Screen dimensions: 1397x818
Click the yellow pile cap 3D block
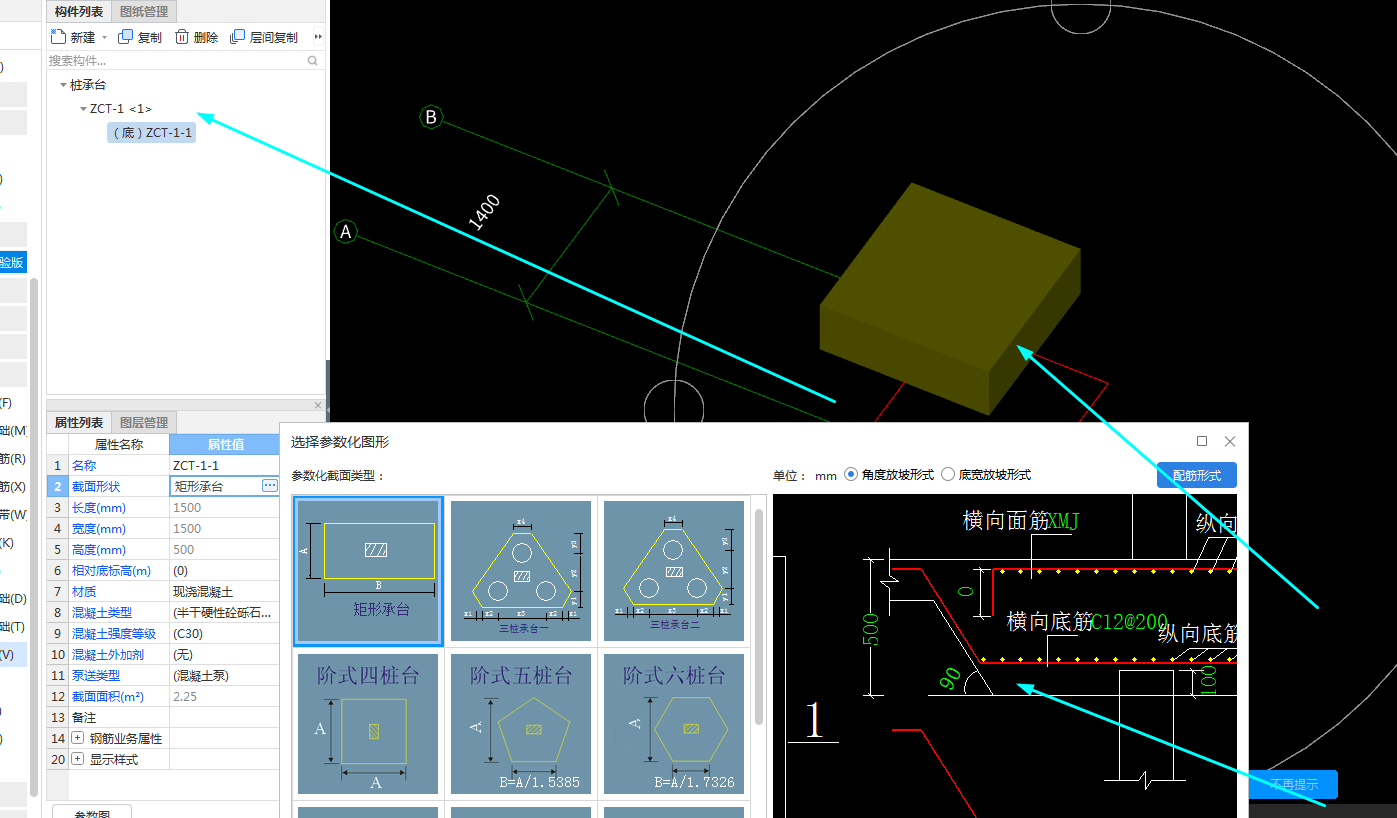coord(950,298)
